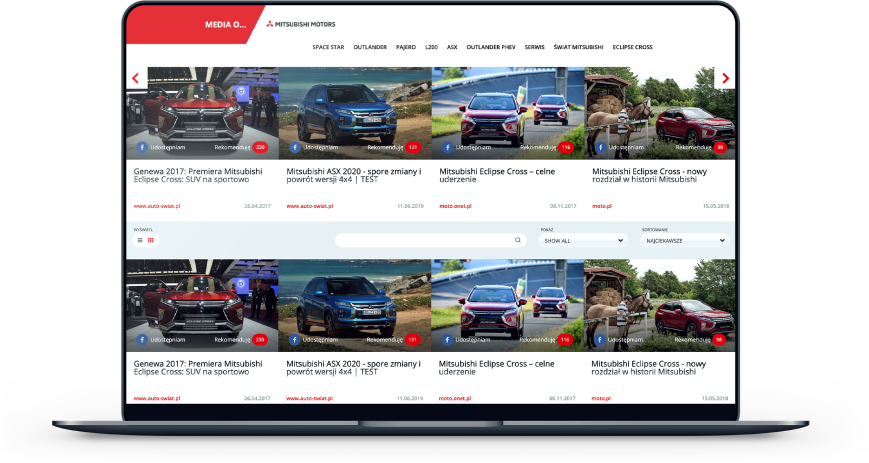Switch to list view icon in filter bar
This screenshot has height=463, width=869.
(140, 240)
